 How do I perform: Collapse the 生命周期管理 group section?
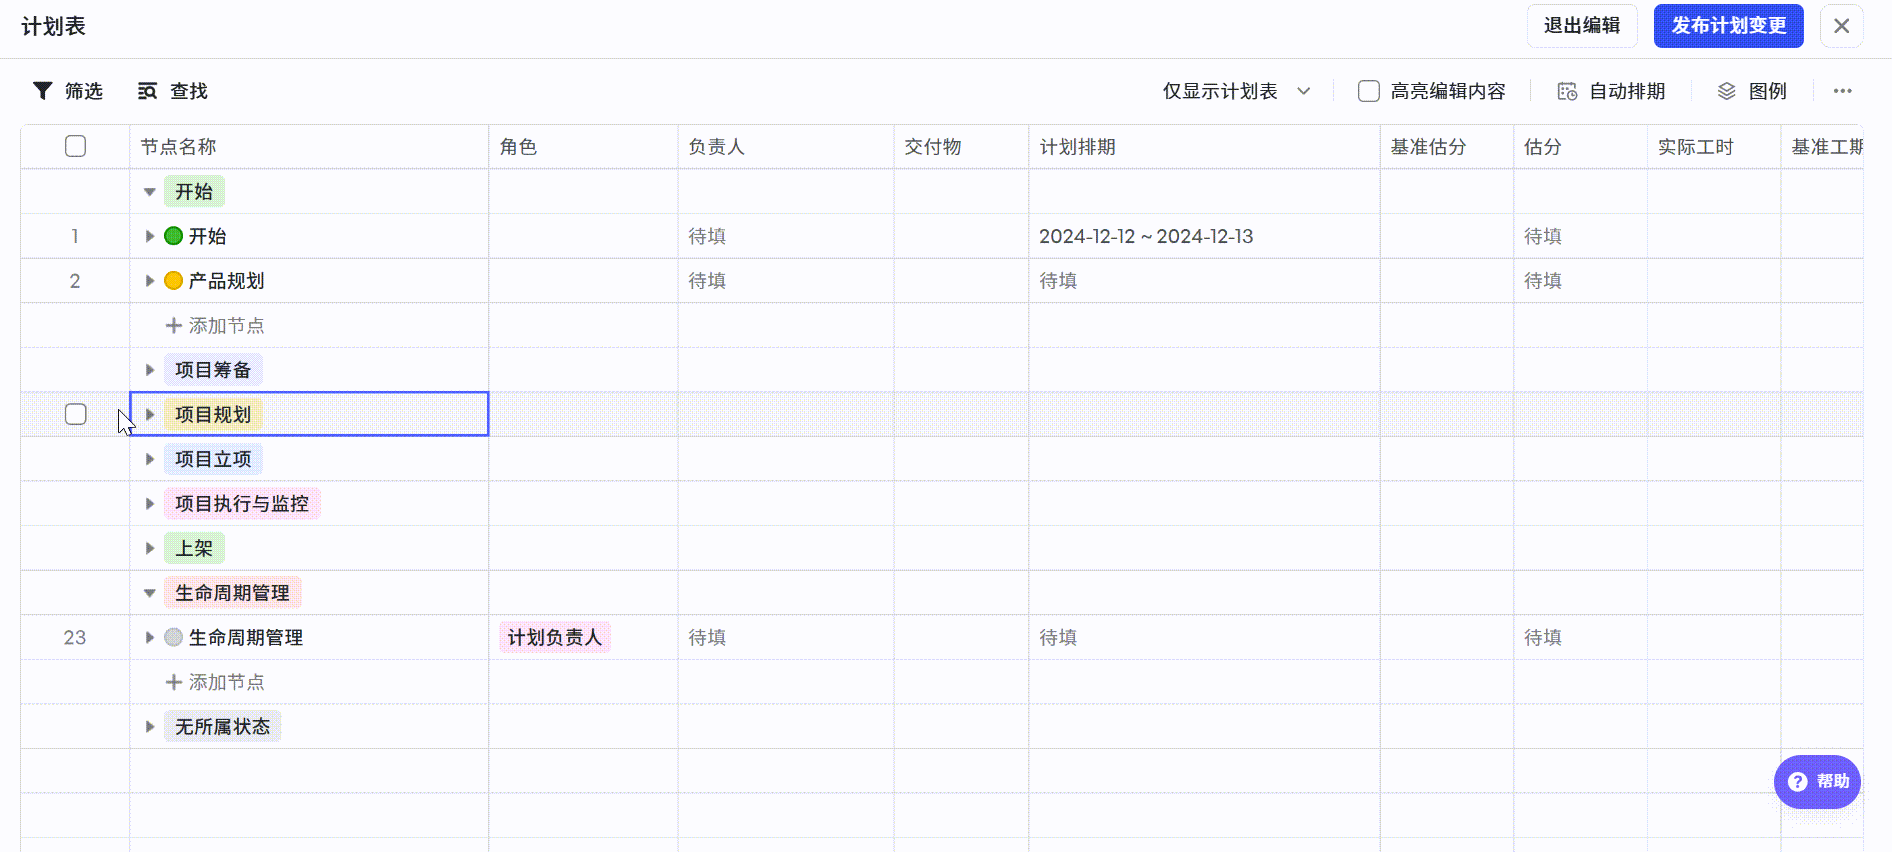coord(150,593)
